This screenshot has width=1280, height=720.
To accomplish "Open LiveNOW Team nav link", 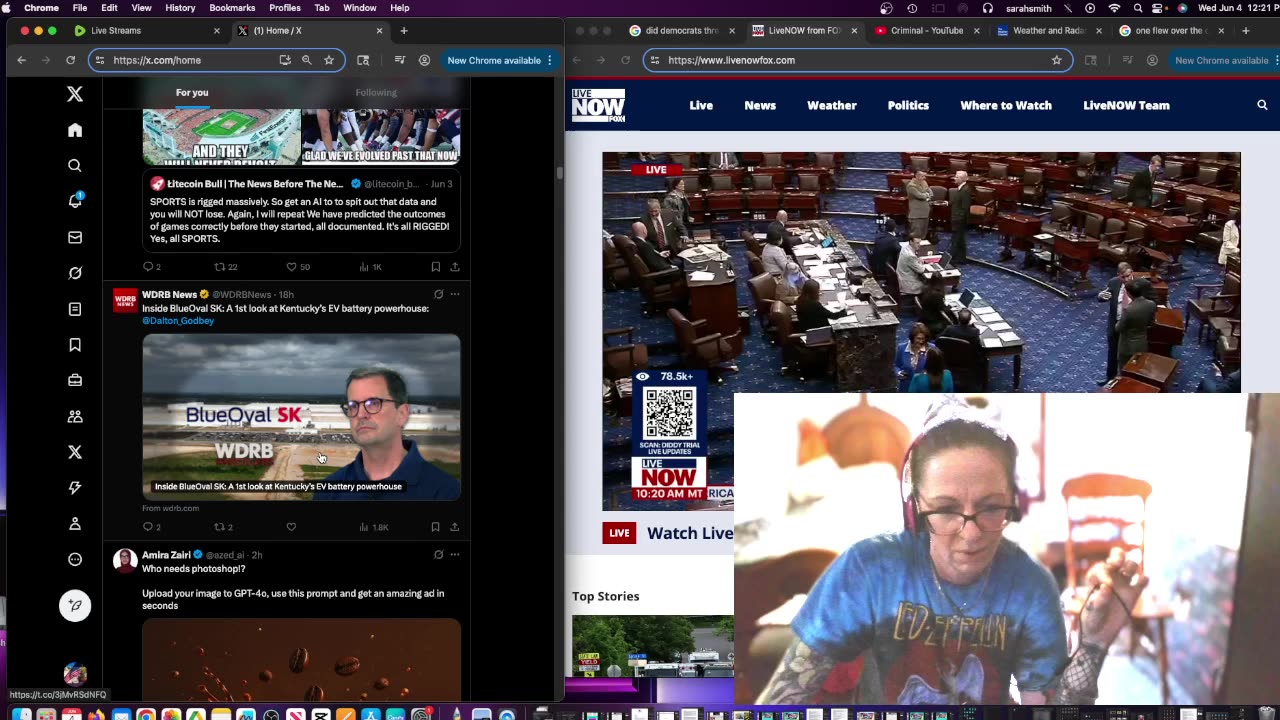I will [1126, 105].
